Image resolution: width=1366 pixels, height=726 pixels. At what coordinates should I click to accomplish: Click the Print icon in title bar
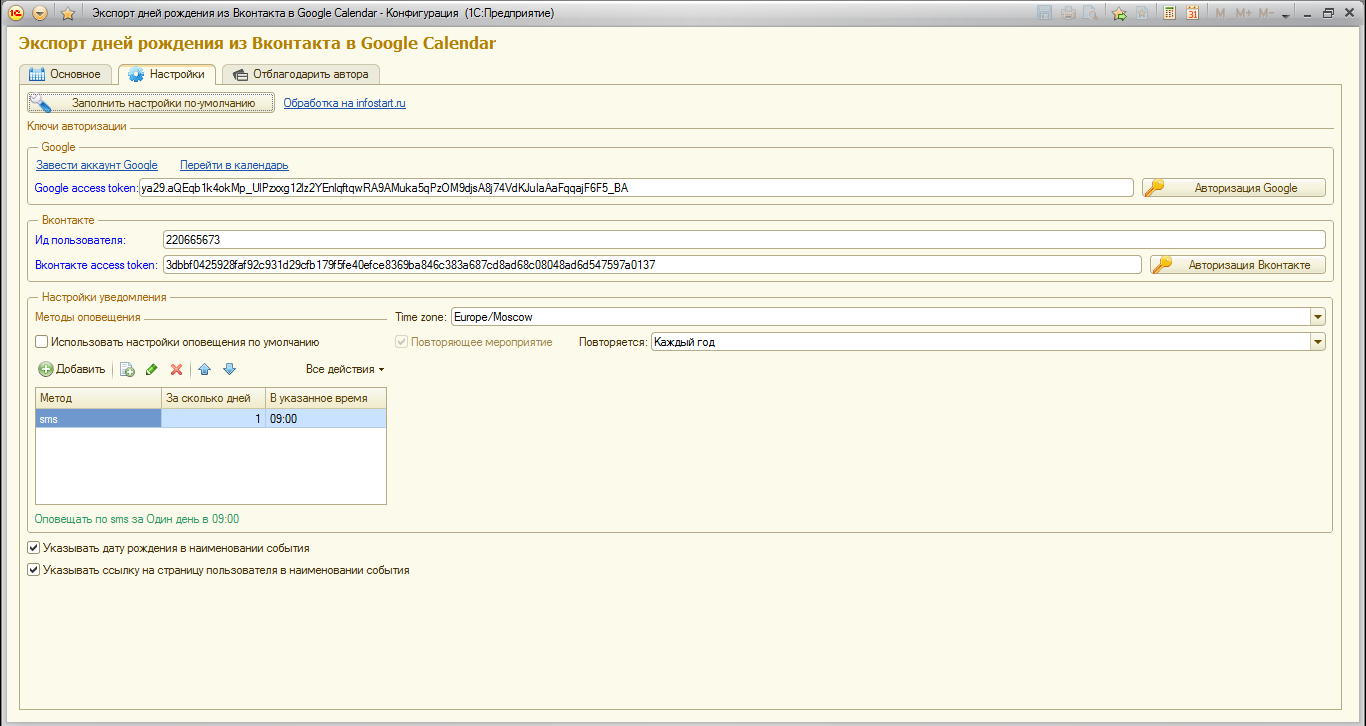[1068, 13]
